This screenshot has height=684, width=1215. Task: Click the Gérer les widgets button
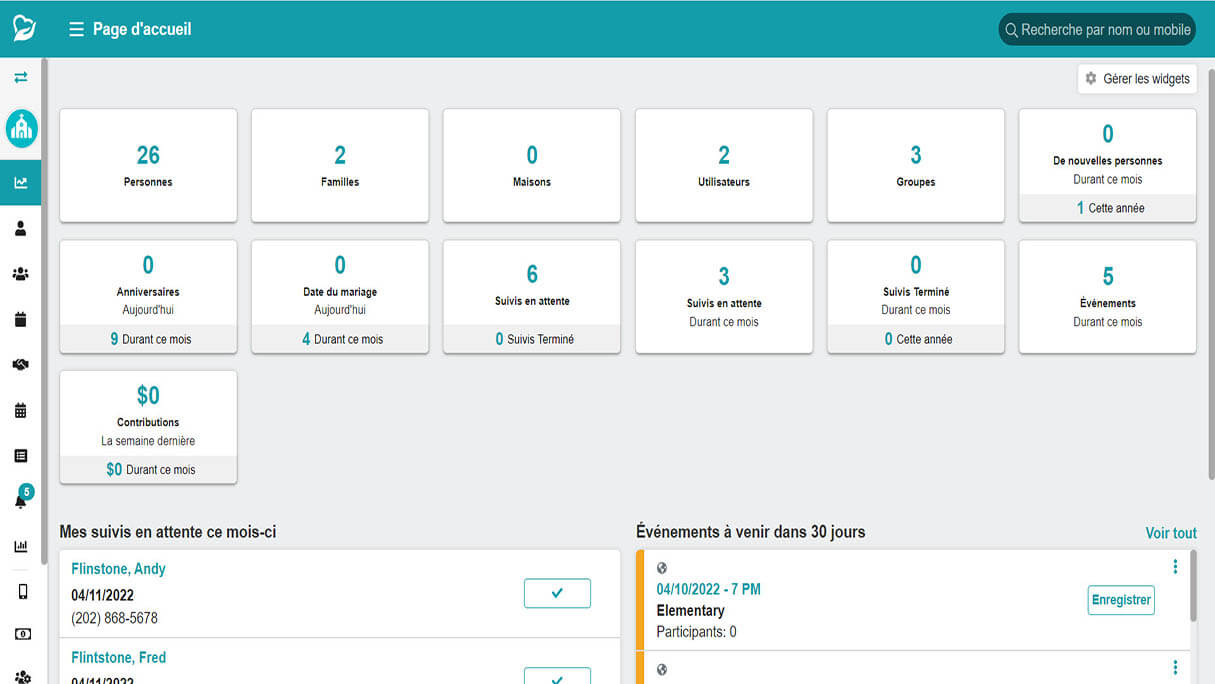point(1137,79)
